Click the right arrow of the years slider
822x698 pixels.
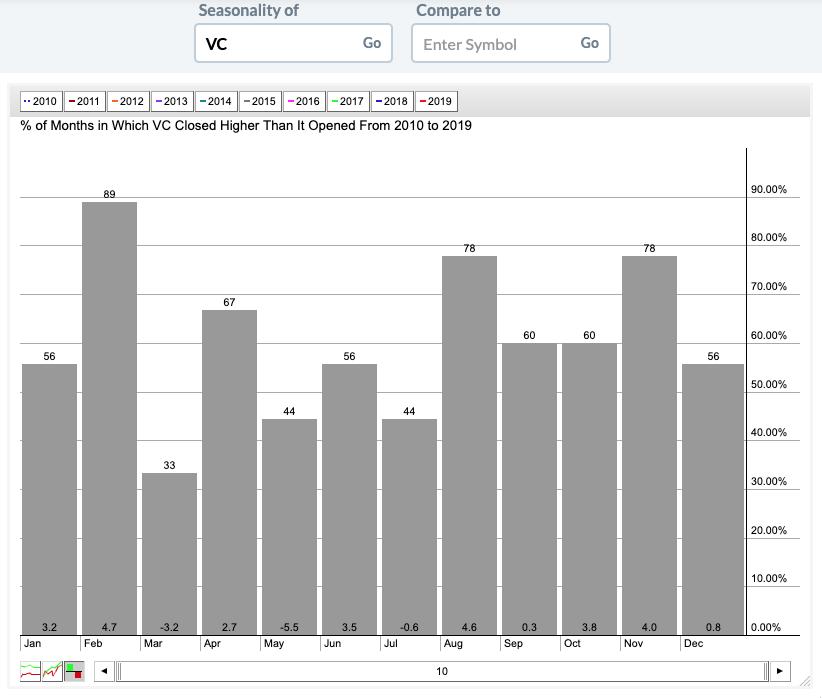click(780, 671)
